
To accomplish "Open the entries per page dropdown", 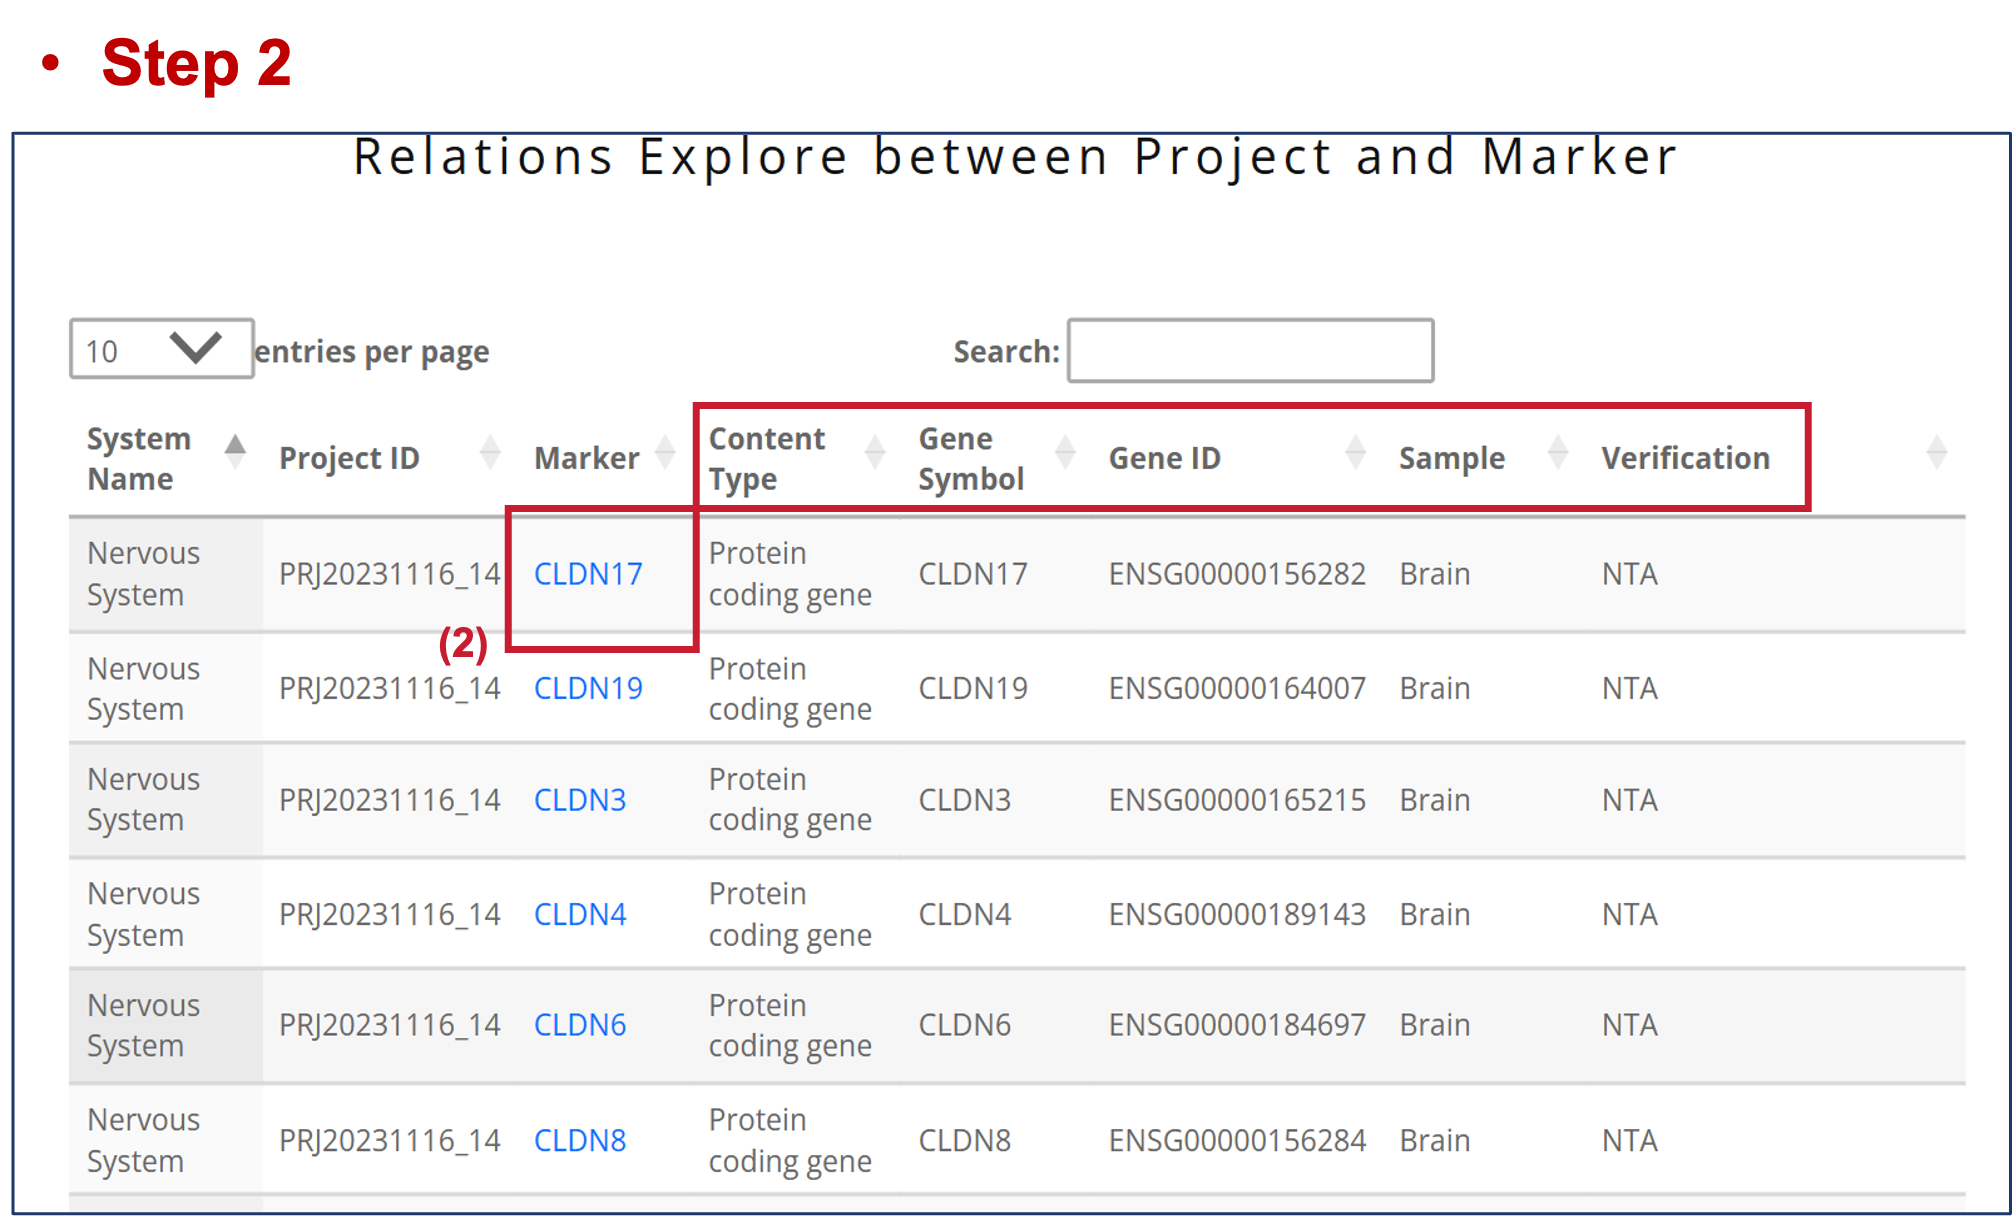I will (161, 349).
